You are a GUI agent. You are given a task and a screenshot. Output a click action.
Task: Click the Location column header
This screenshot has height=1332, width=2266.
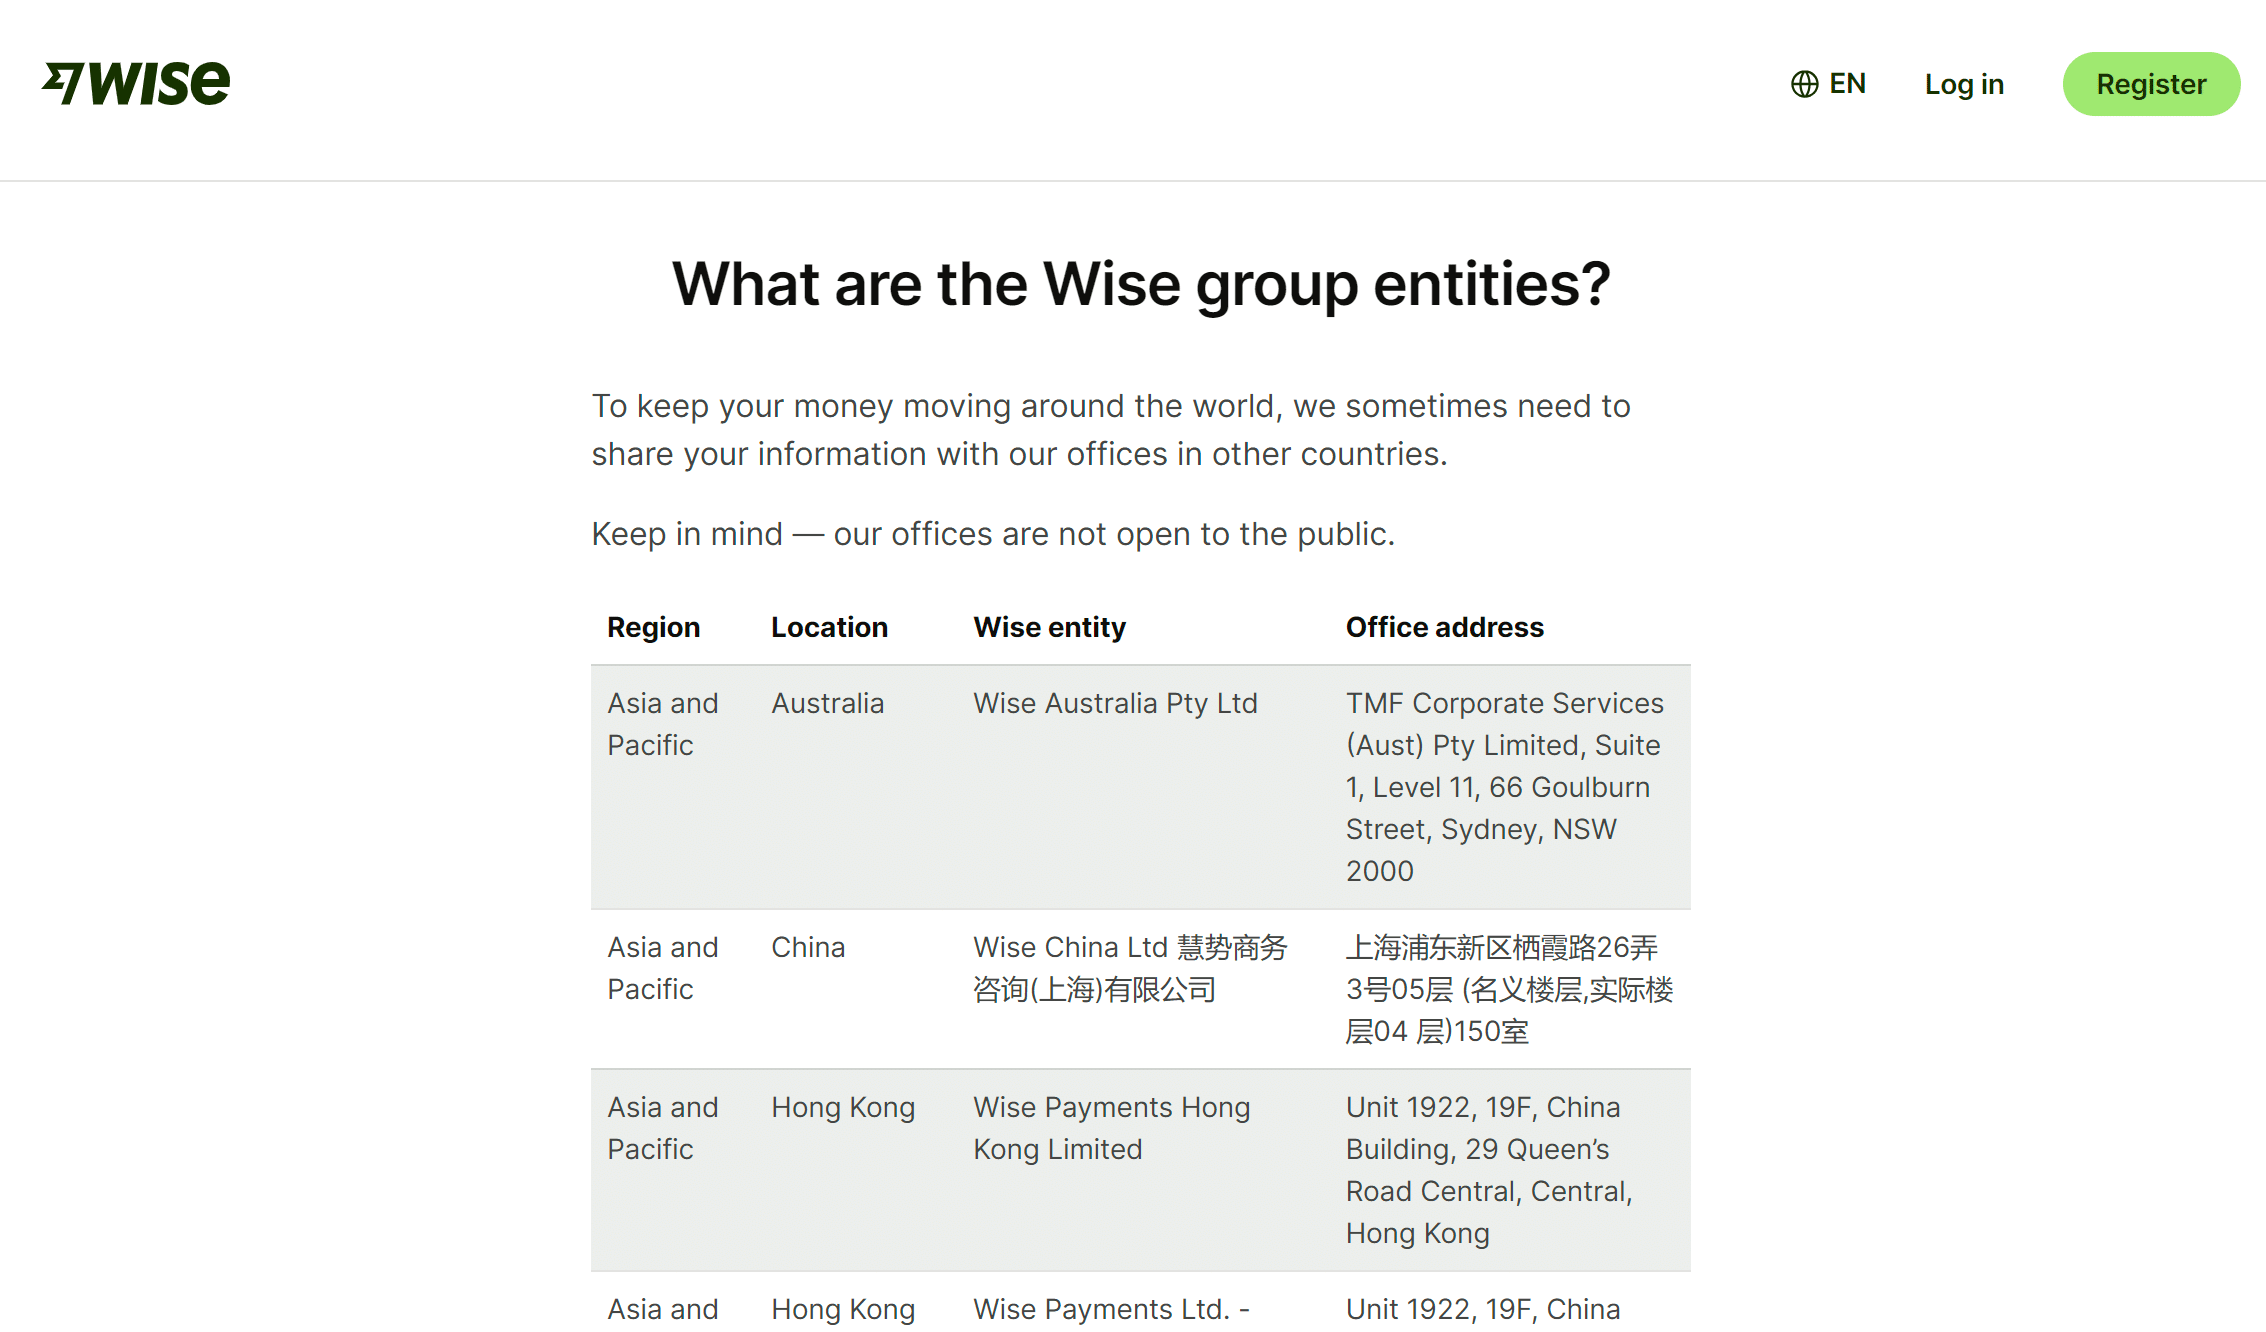point(829,627)
